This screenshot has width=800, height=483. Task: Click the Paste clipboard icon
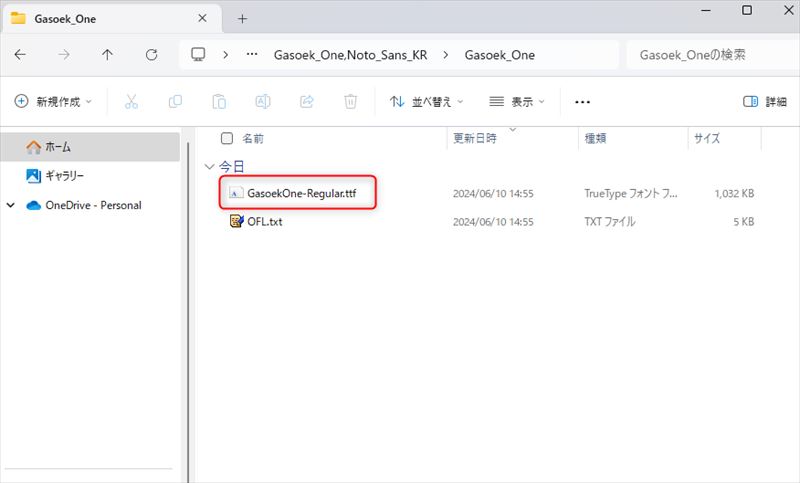click(219, 102)
